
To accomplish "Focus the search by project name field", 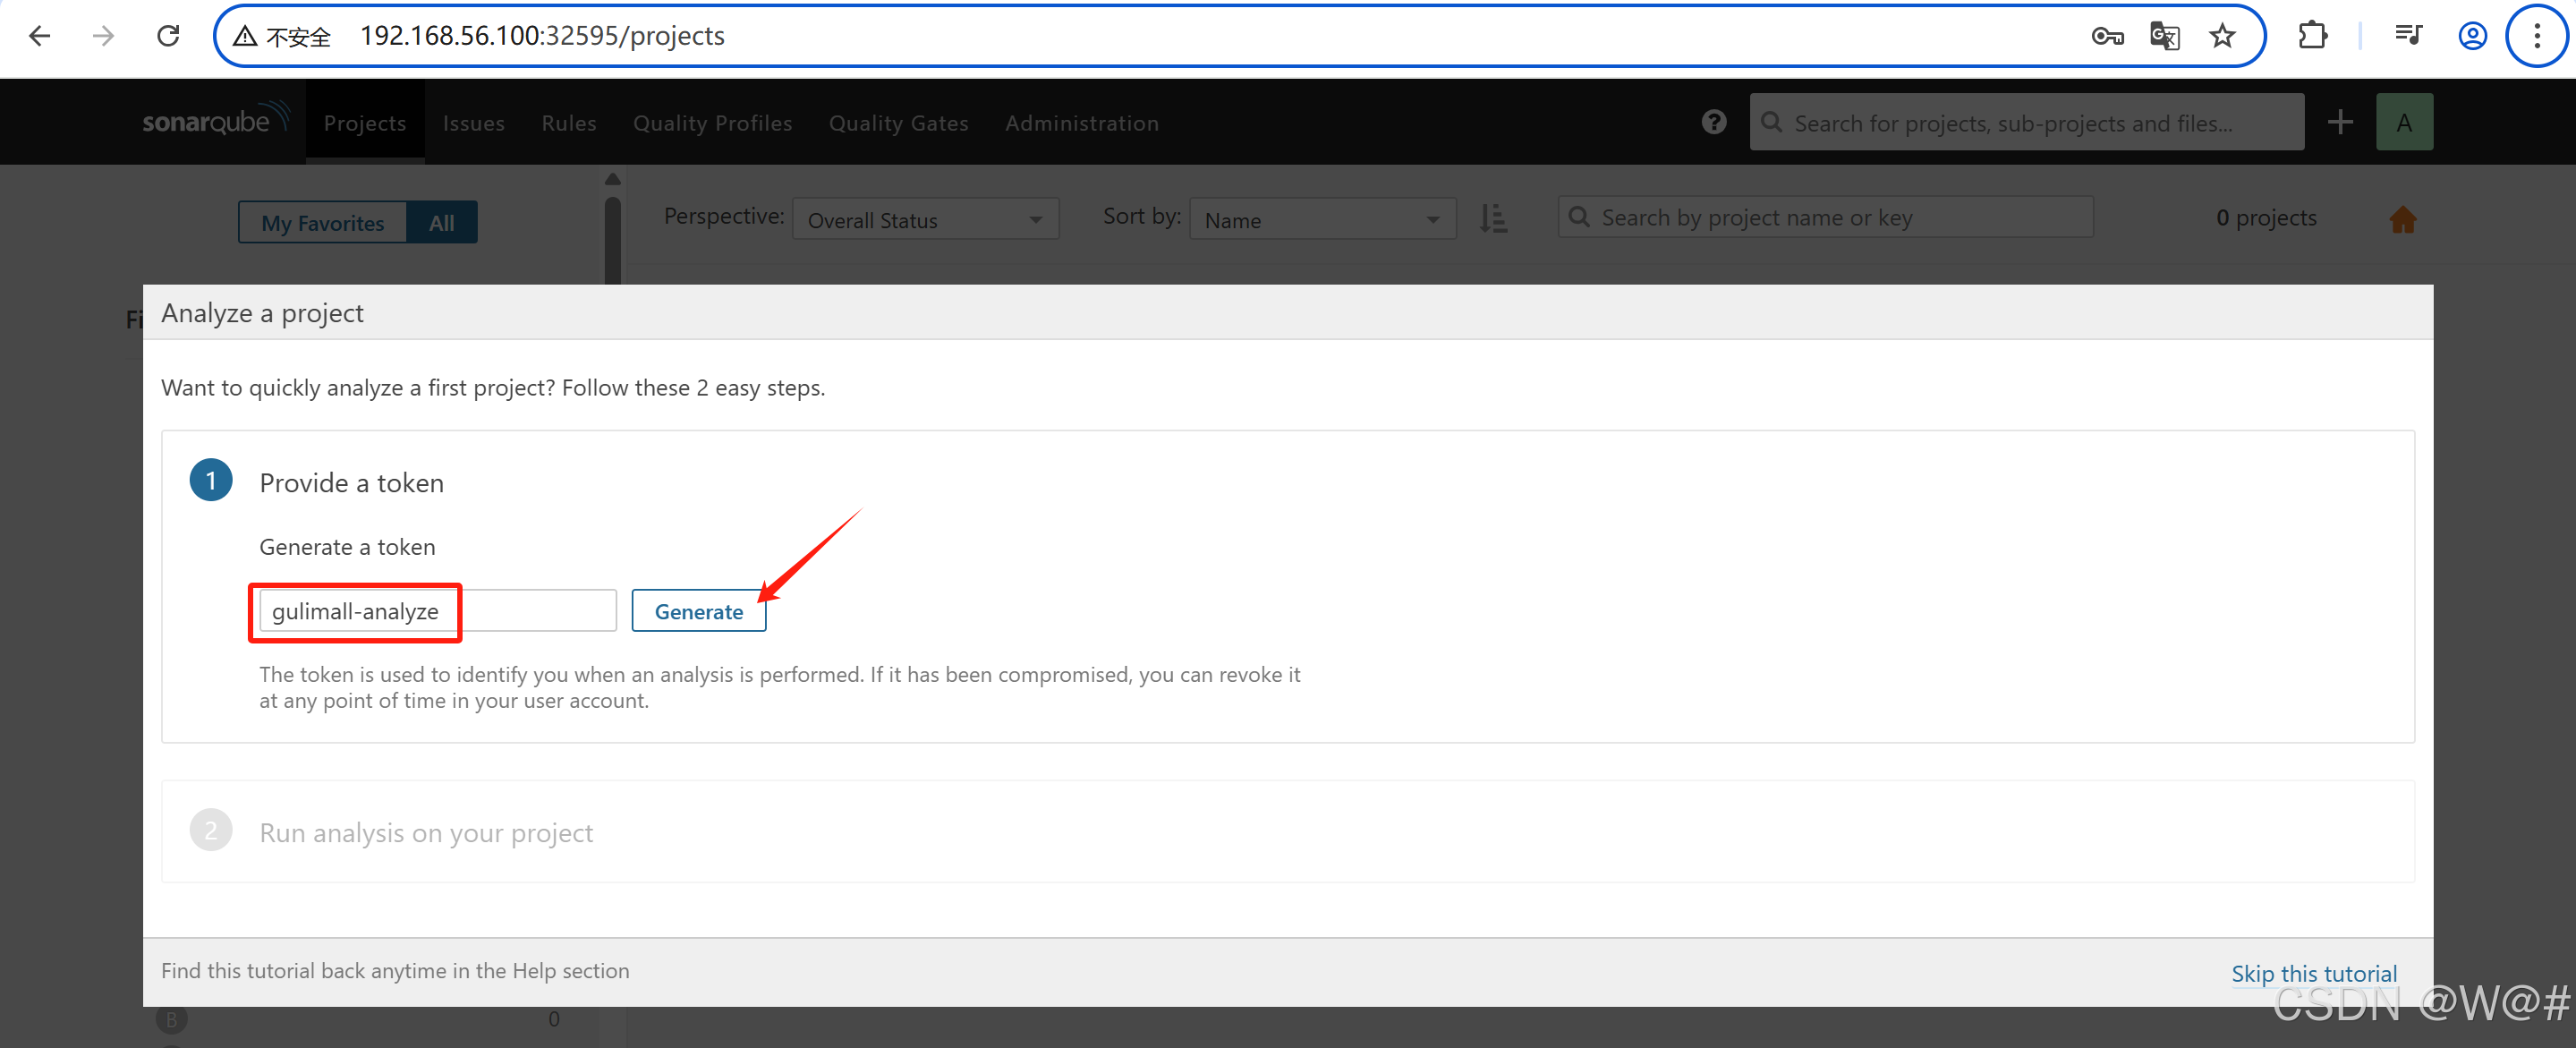I will [x=1825, y=217].
